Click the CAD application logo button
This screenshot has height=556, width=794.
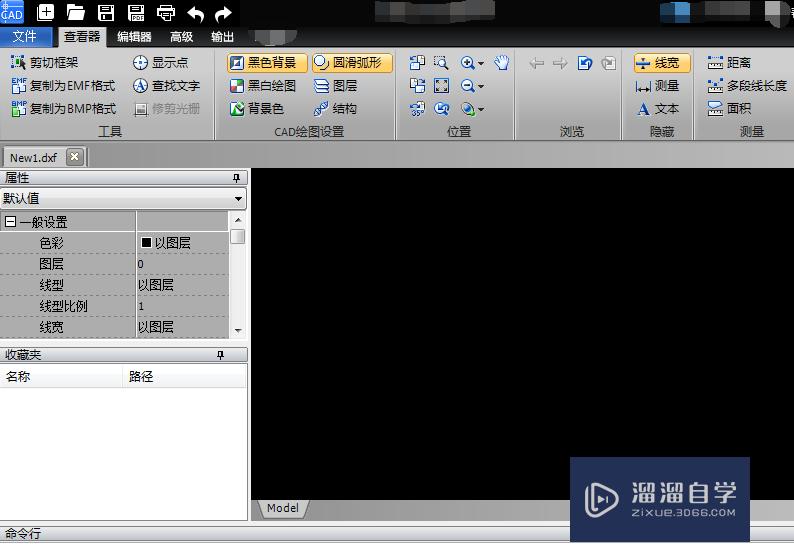(12, 12)
